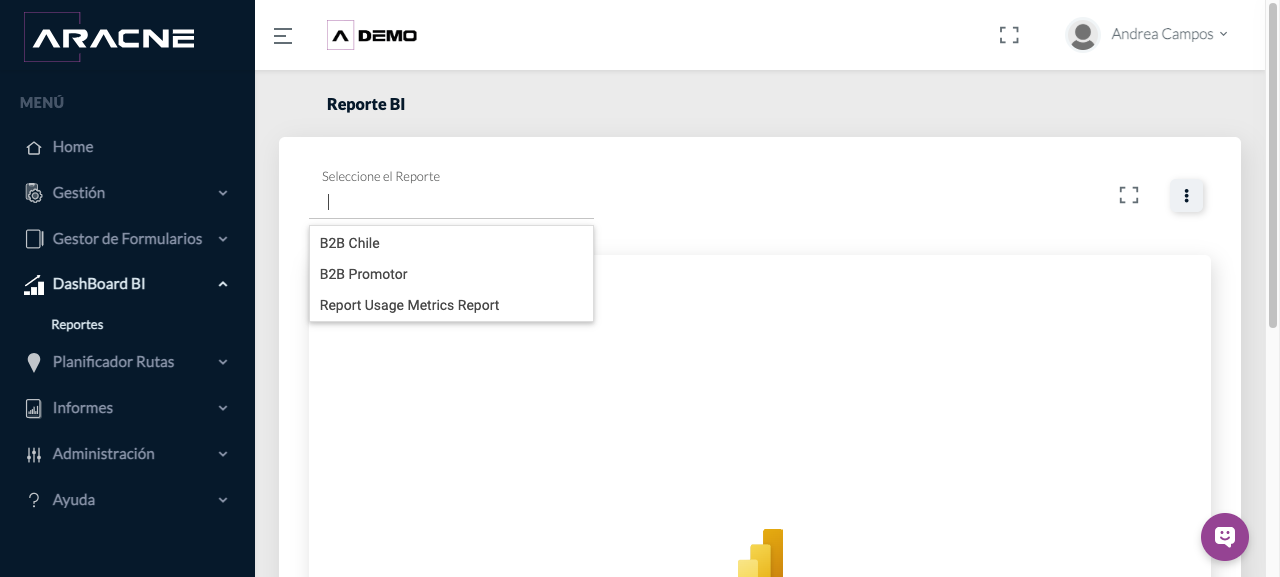
Task: Click the Administración sliders icon
Action: point(34,455)
